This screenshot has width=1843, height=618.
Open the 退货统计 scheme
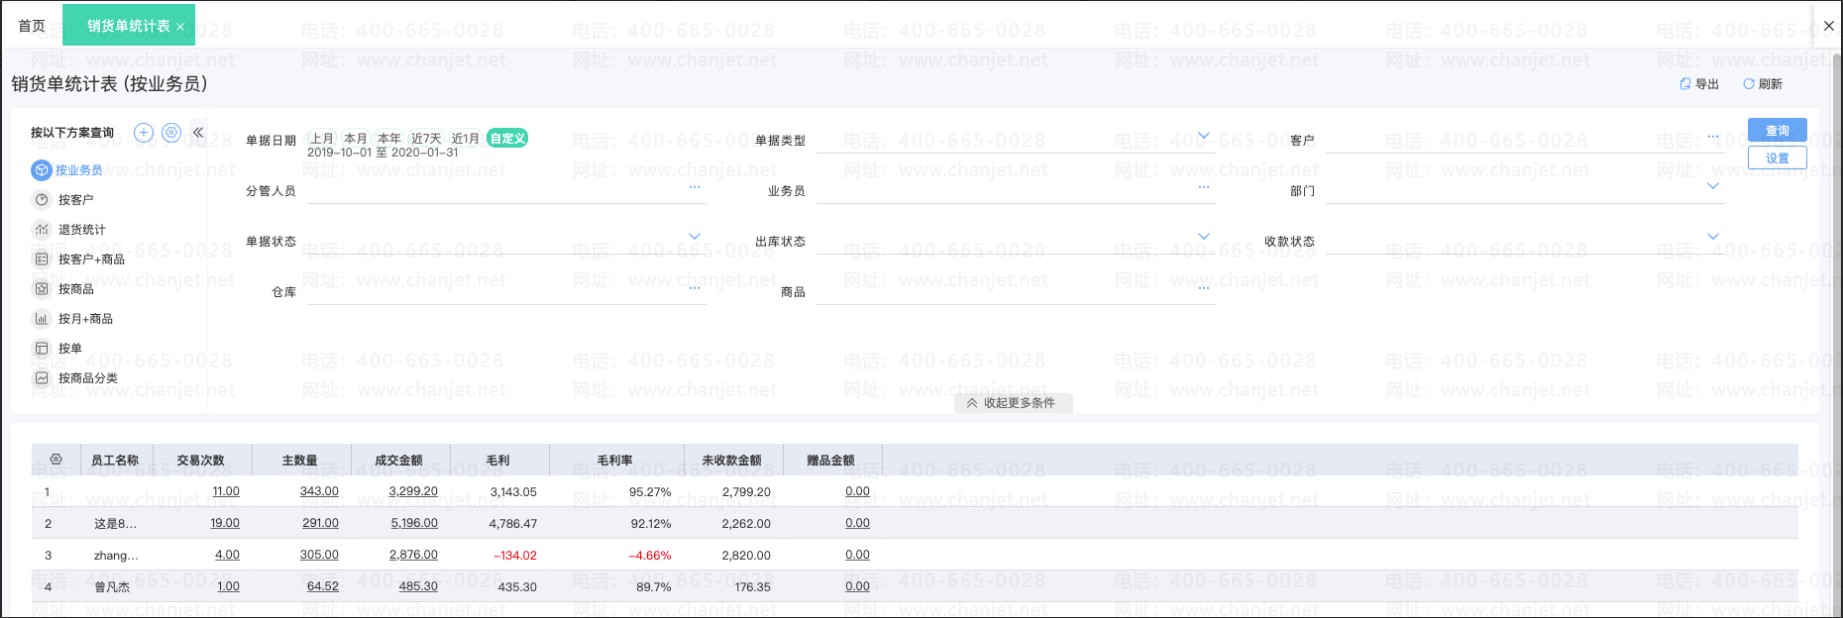[71, 230]
